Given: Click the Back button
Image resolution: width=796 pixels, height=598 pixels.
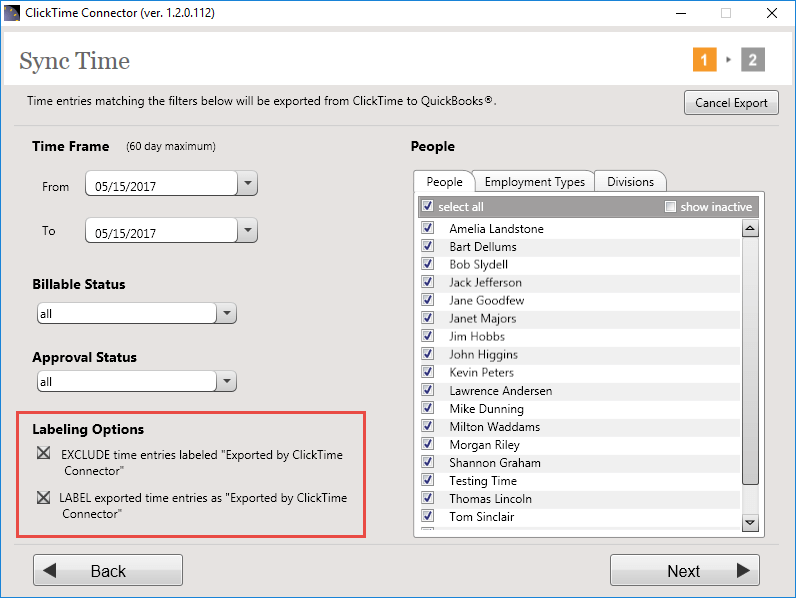Looking at the screenshot, I should click(108, 571).
